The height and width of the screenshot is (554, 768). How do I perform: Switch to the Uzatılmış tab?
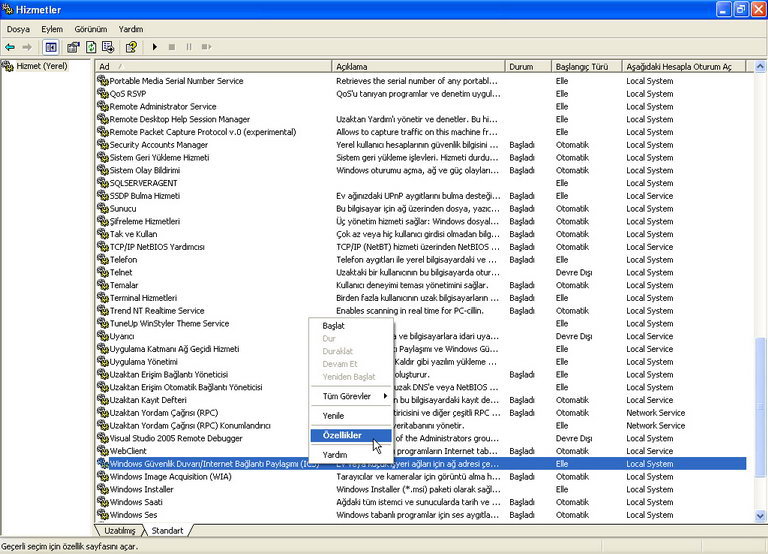120,530
